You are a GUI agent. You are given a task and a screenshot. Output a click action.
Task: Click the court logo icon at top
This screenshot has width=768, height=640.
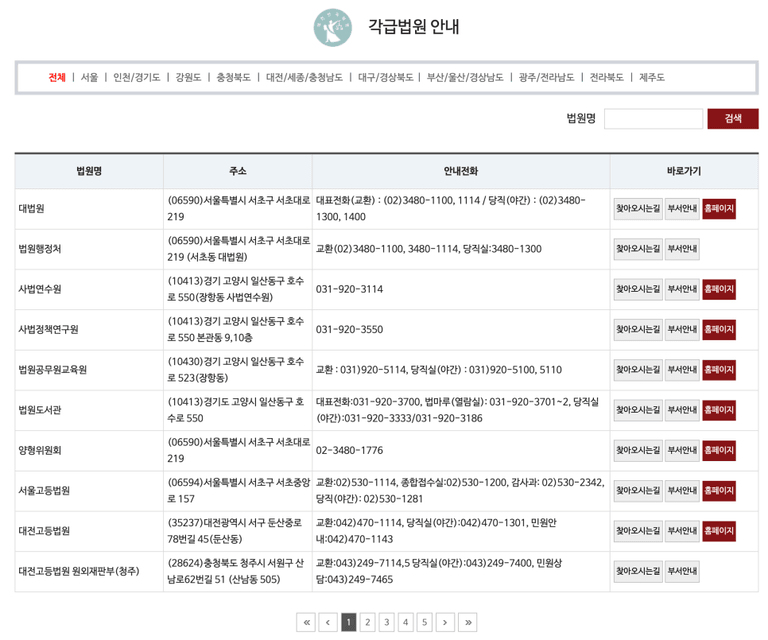[x=332, y=27]
